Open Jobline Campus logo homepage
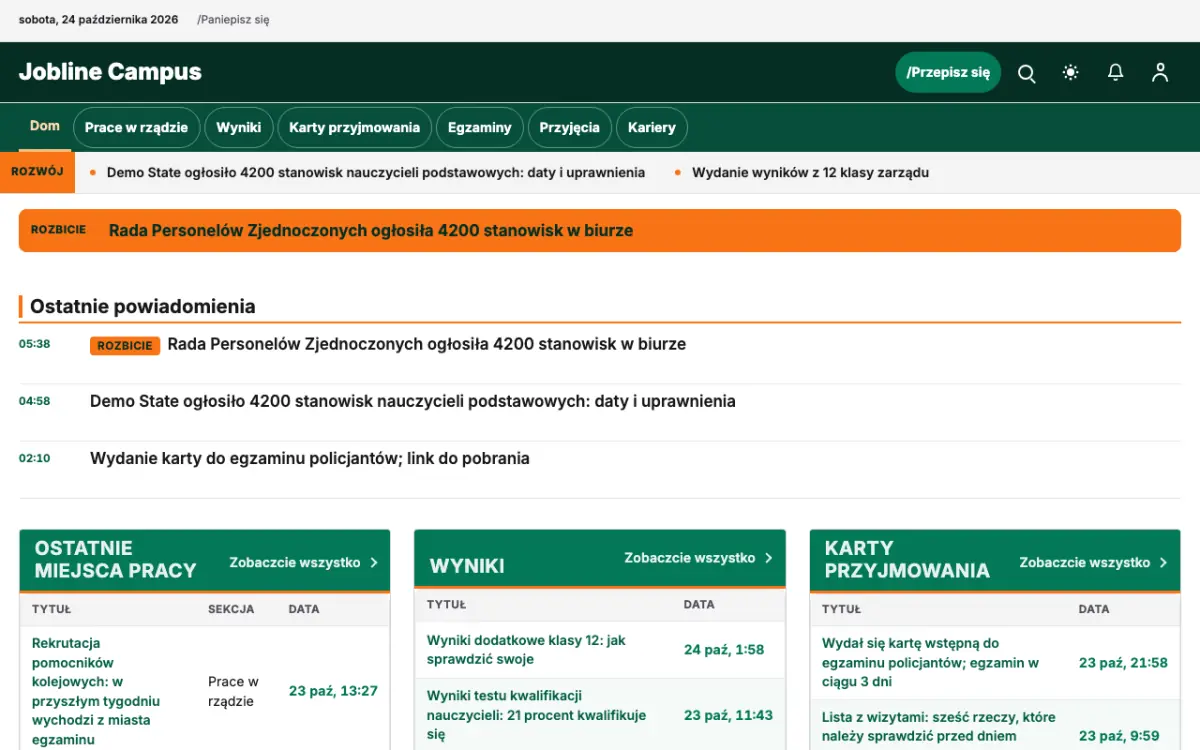The width and height of the screenshot is (1200, 750). pos(110,72)
